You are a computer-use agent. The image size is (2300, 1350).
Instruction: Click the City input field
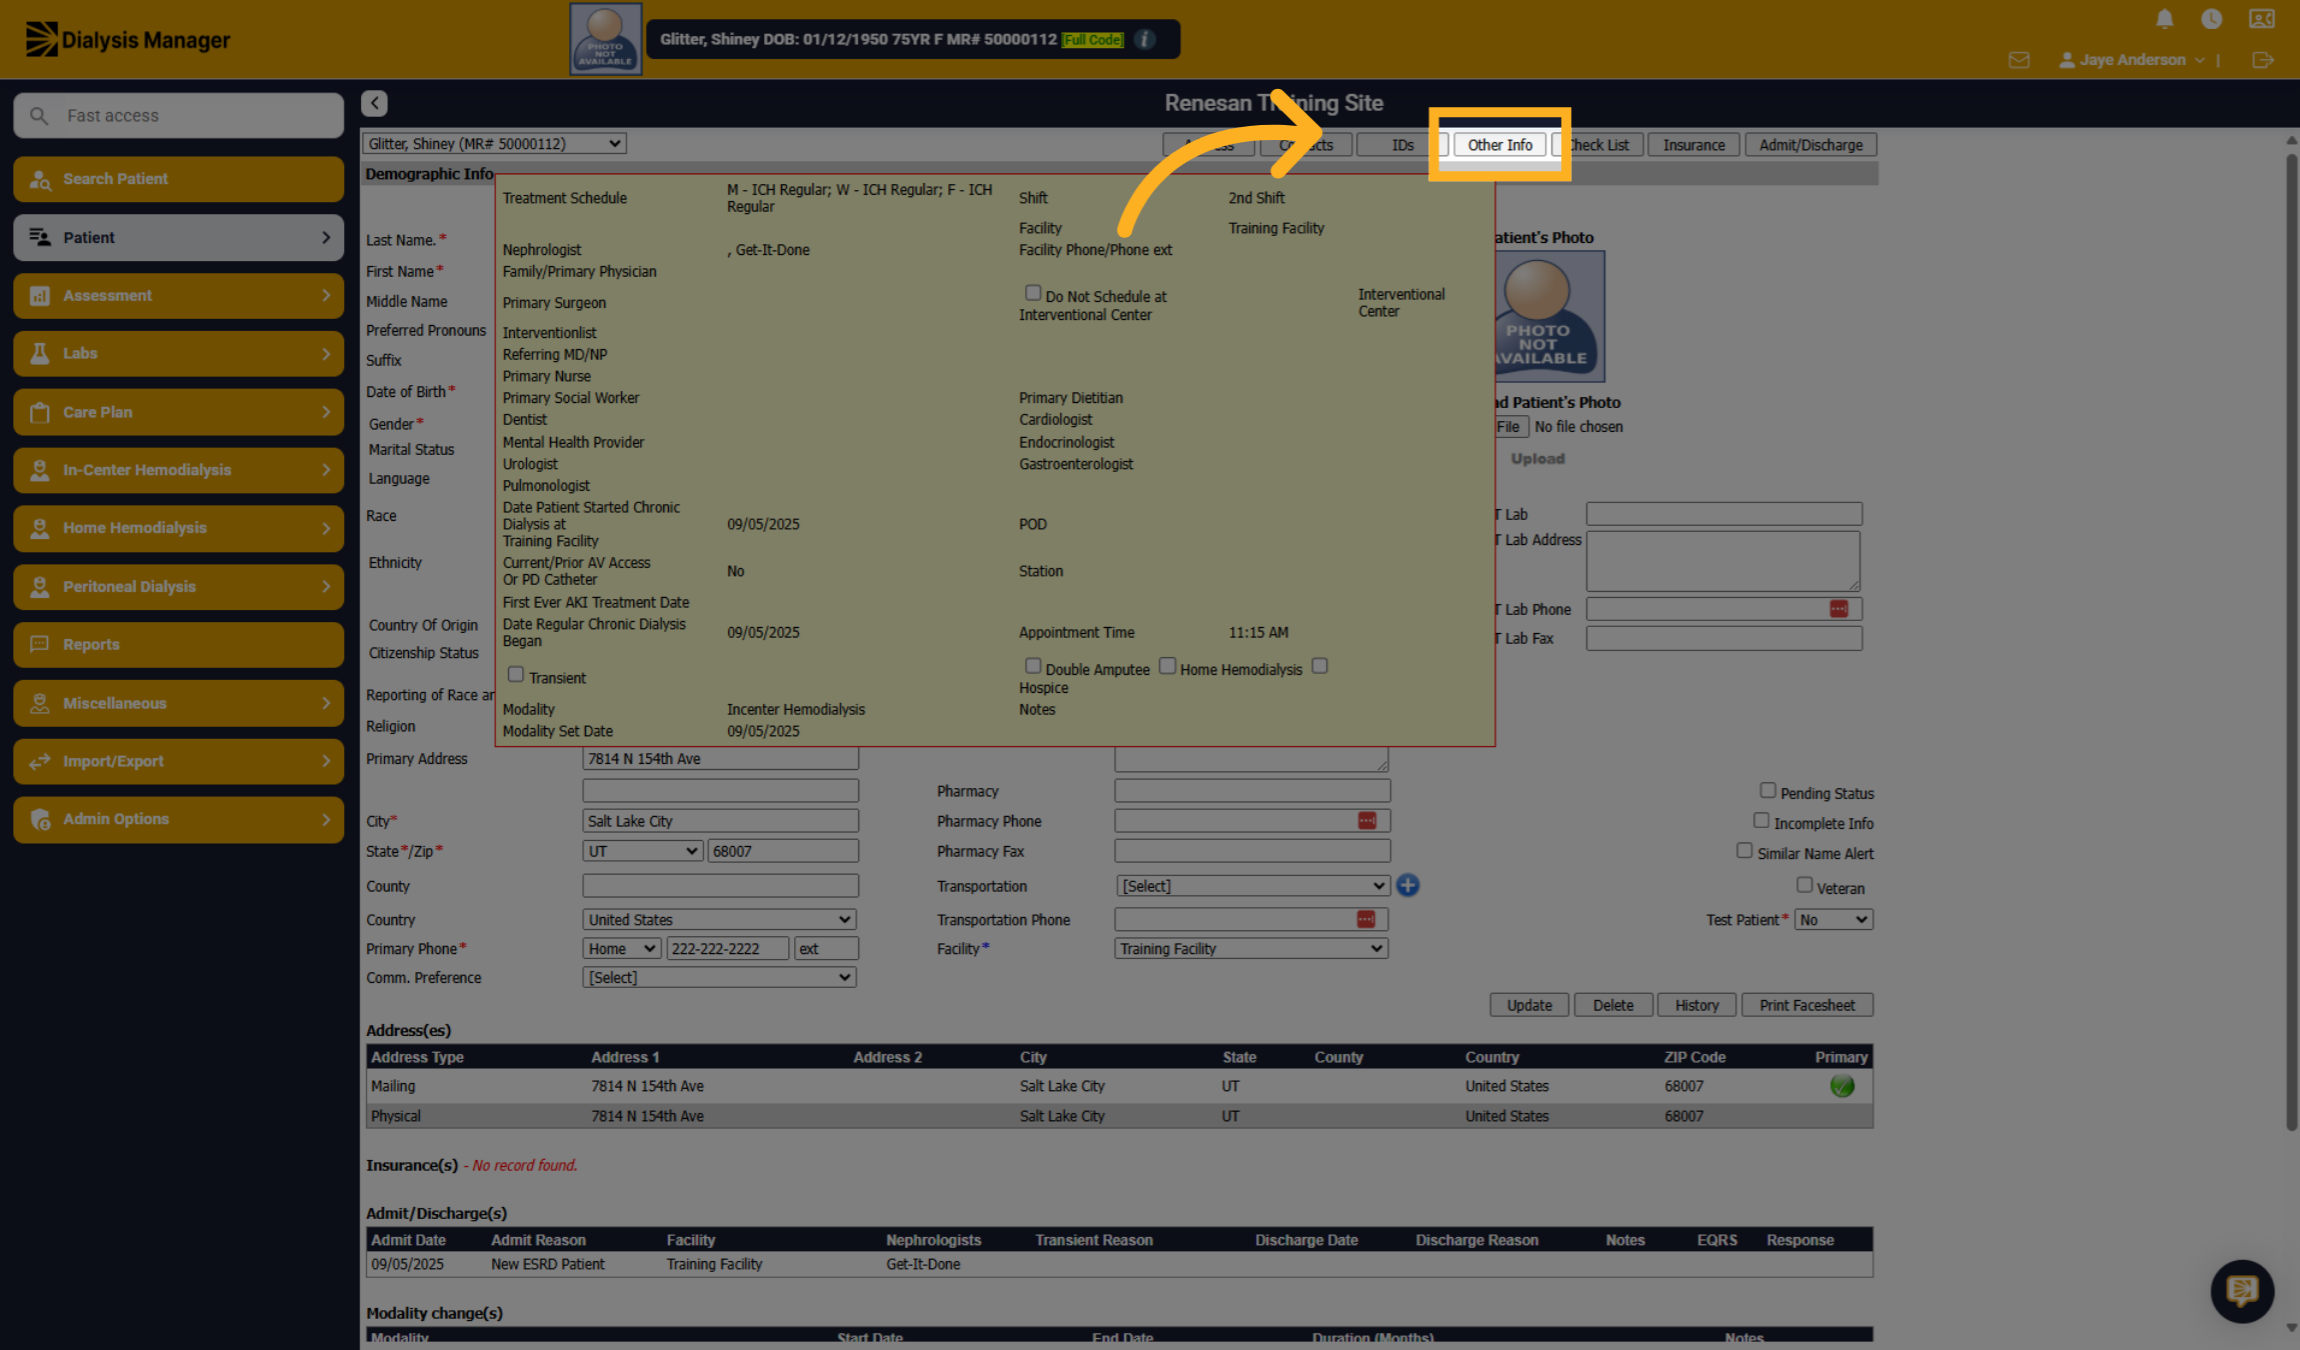click(x=720, y=821)
